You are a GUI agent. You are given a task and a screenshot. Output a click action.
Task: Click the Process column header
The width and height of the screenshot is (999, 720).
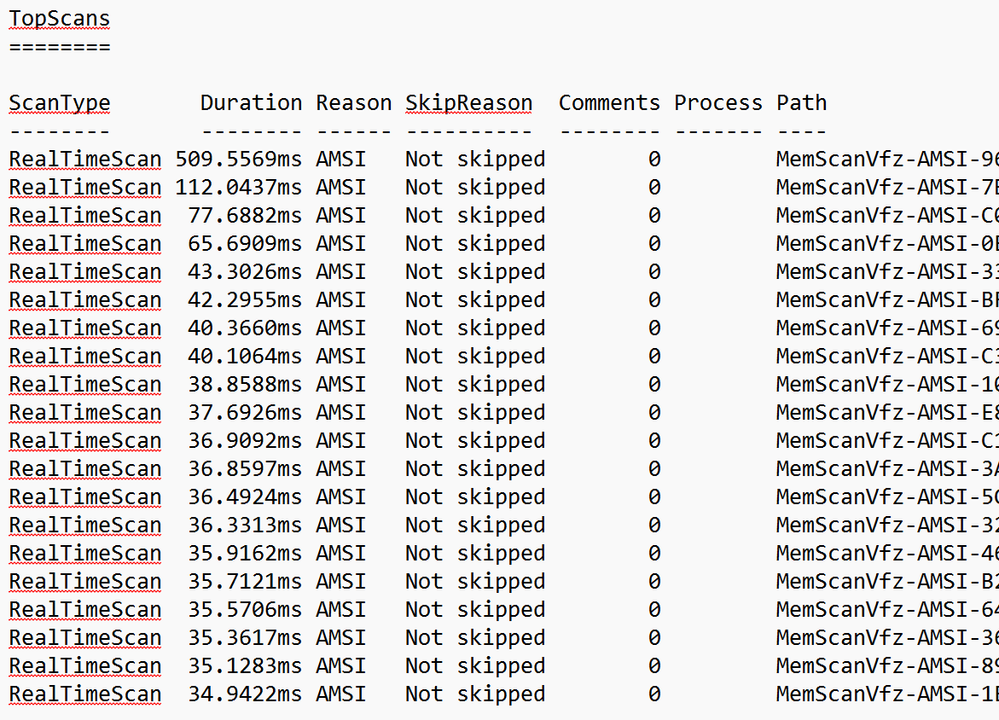pyautogui.click(x=718, y=103)
